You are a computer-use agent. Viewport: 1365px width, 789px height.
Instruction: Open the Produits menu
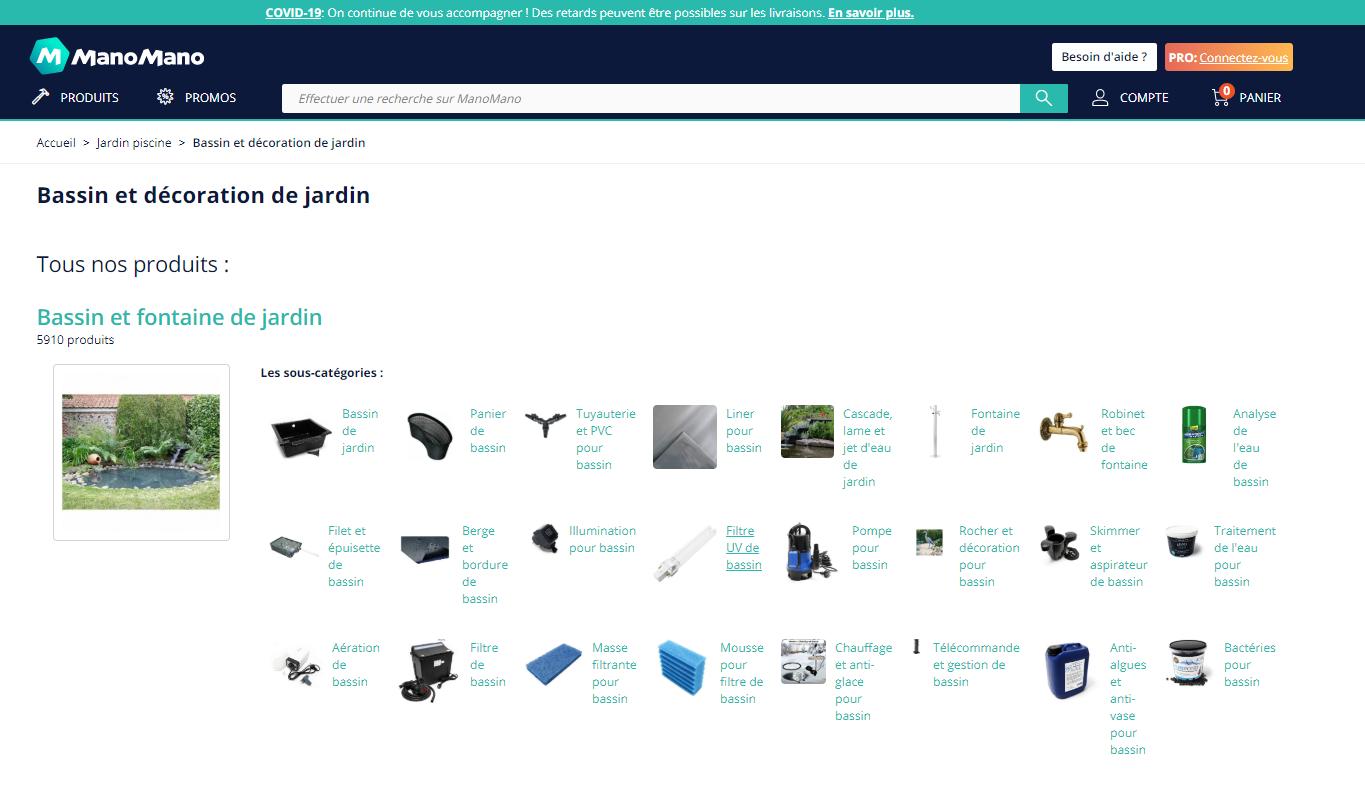tap(76, 97)
